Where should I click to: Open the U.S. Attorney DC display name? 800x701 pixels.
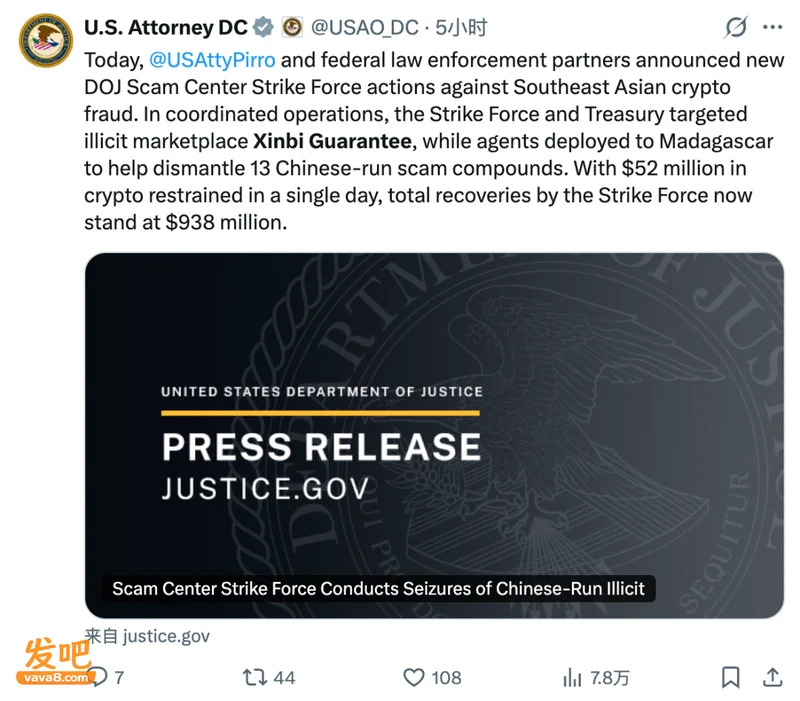(166, 28)
